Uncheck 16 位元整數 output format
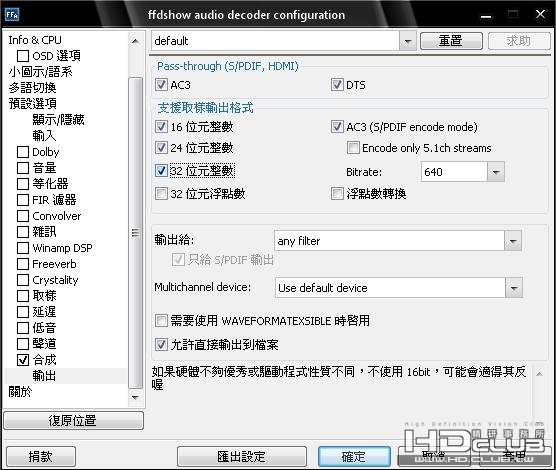This screenshot has height=470, width=556. 161,127
